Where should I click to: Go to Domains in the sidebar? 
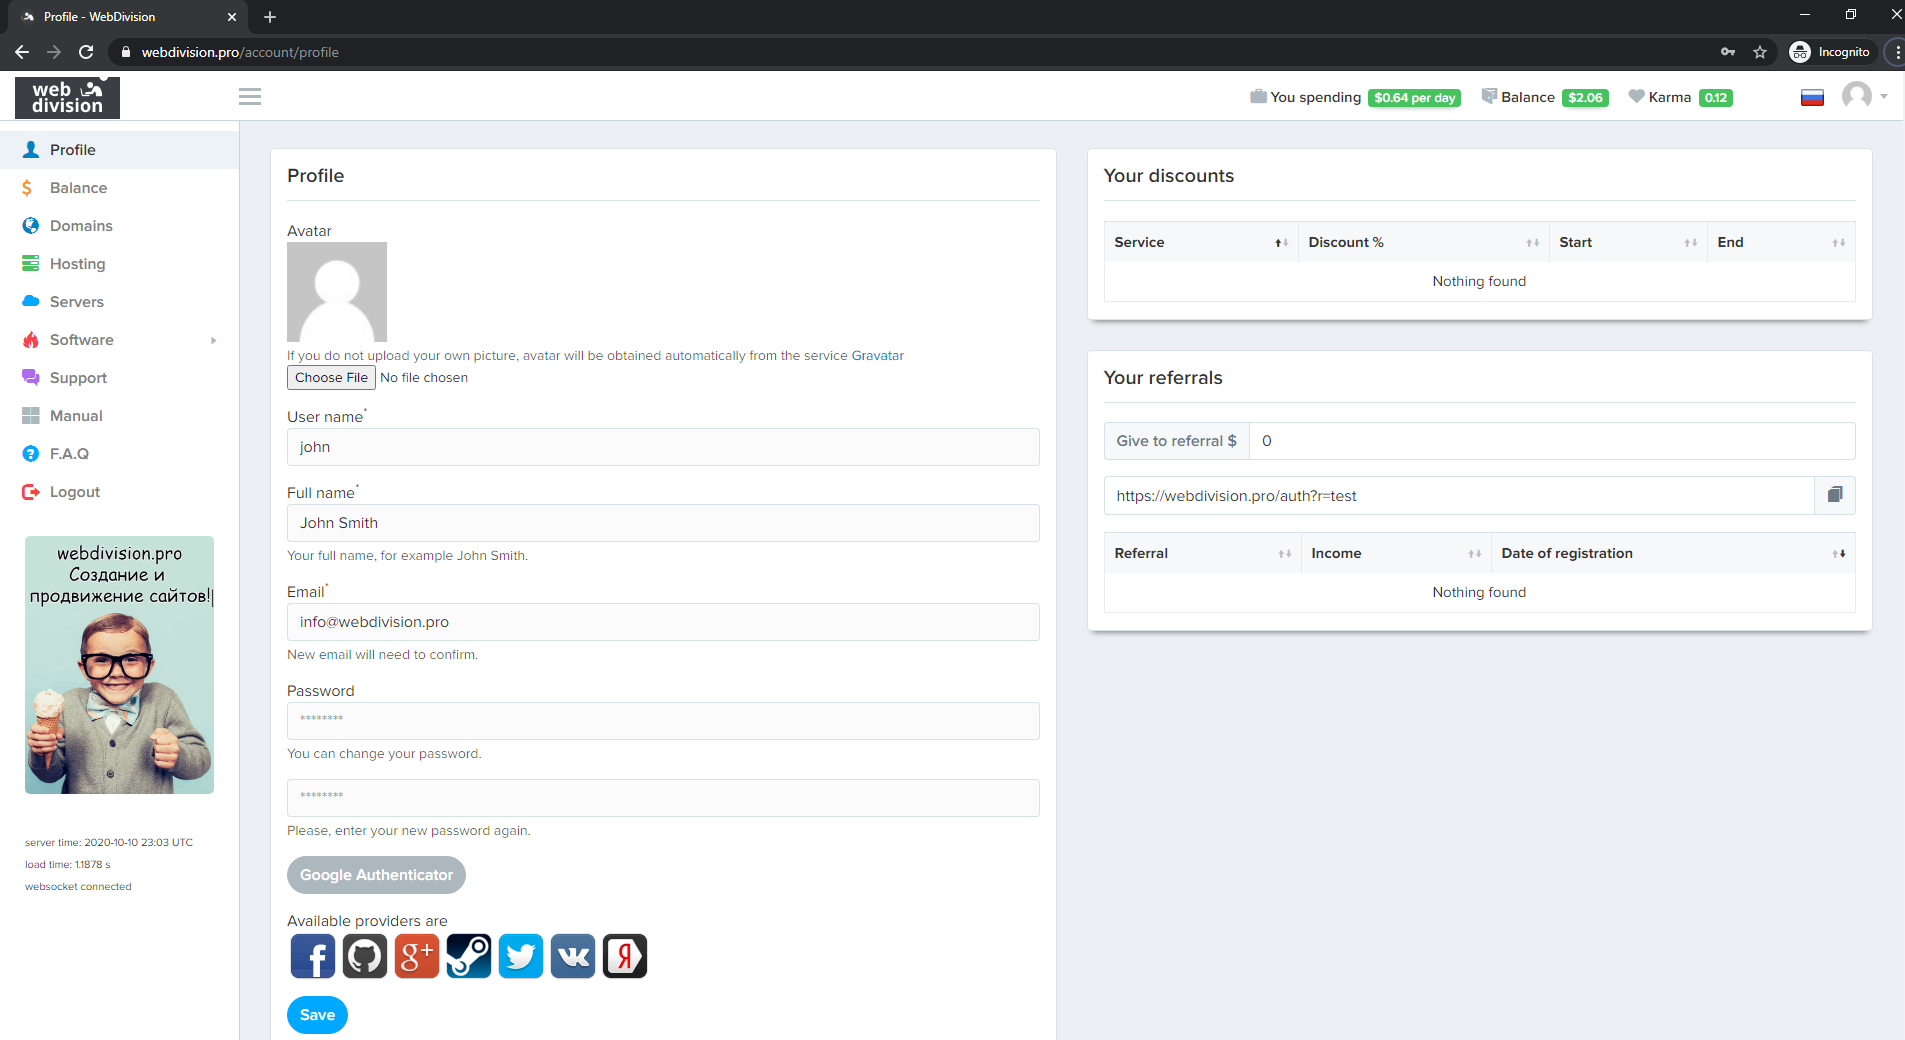(81, 226)
